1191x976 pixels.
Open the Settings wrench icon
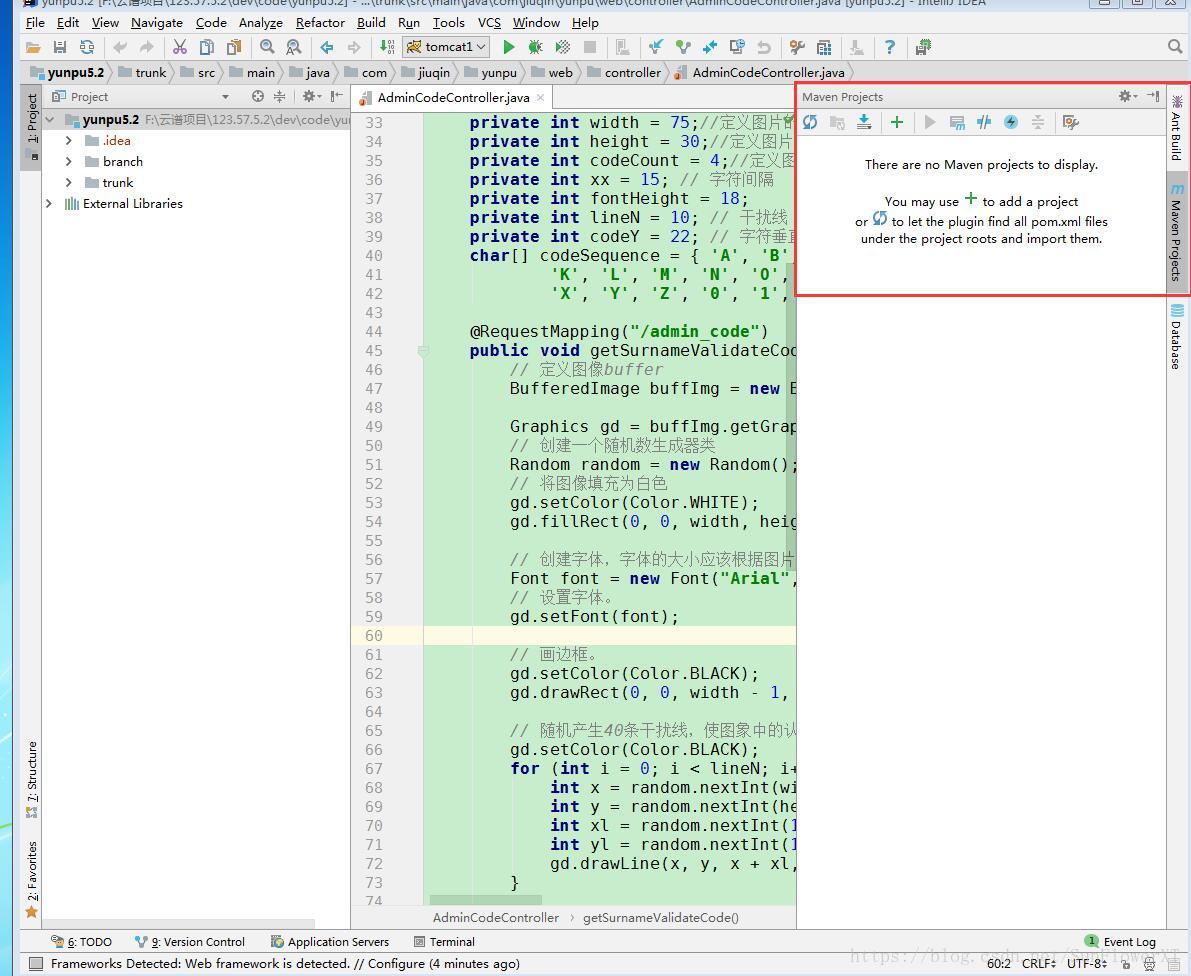tap(797, 47)
